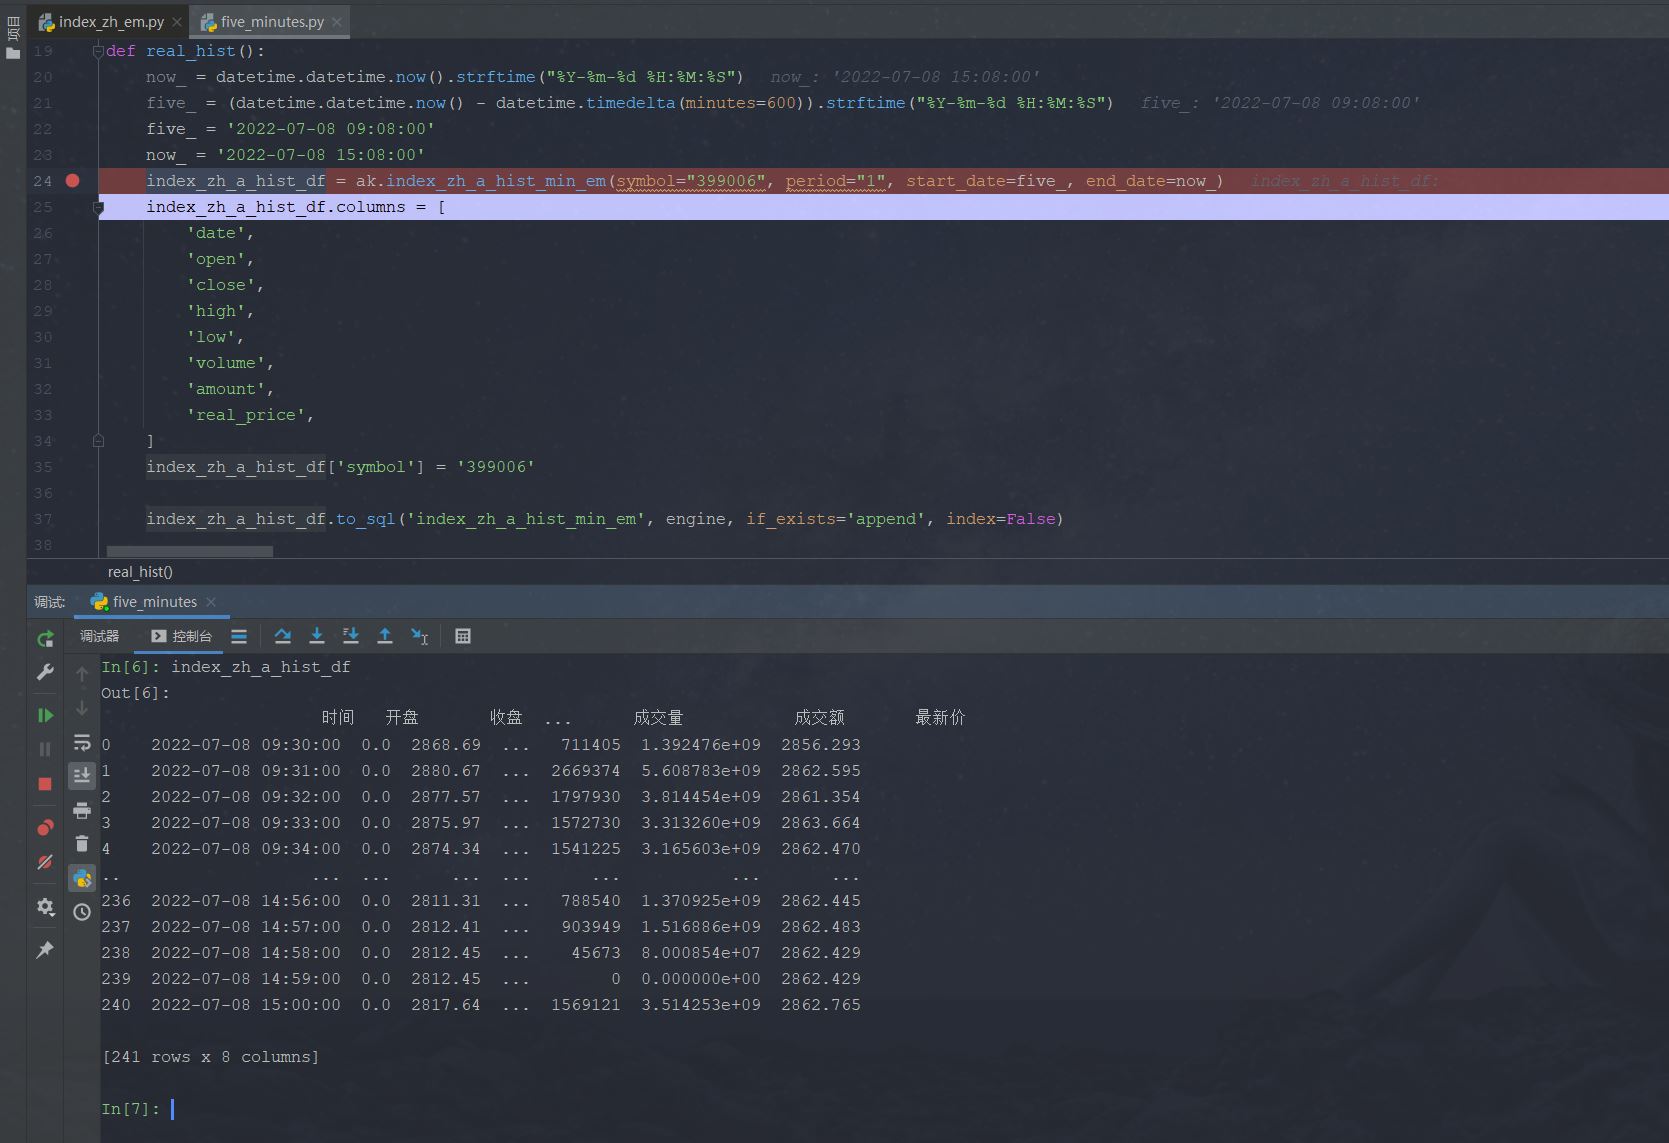
Task: Step out of current function
Action: tap(385, 636)
